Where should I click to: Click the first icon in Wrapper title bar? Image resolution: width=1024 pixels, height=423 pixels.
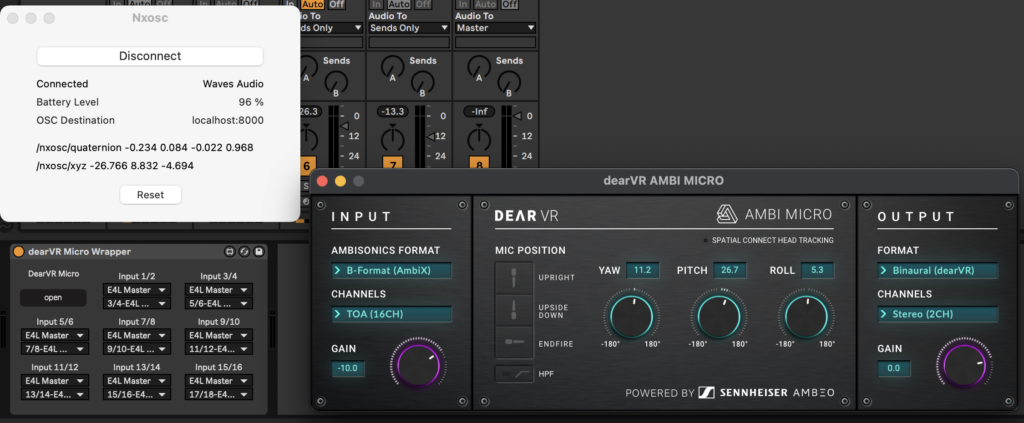[230, 251]
